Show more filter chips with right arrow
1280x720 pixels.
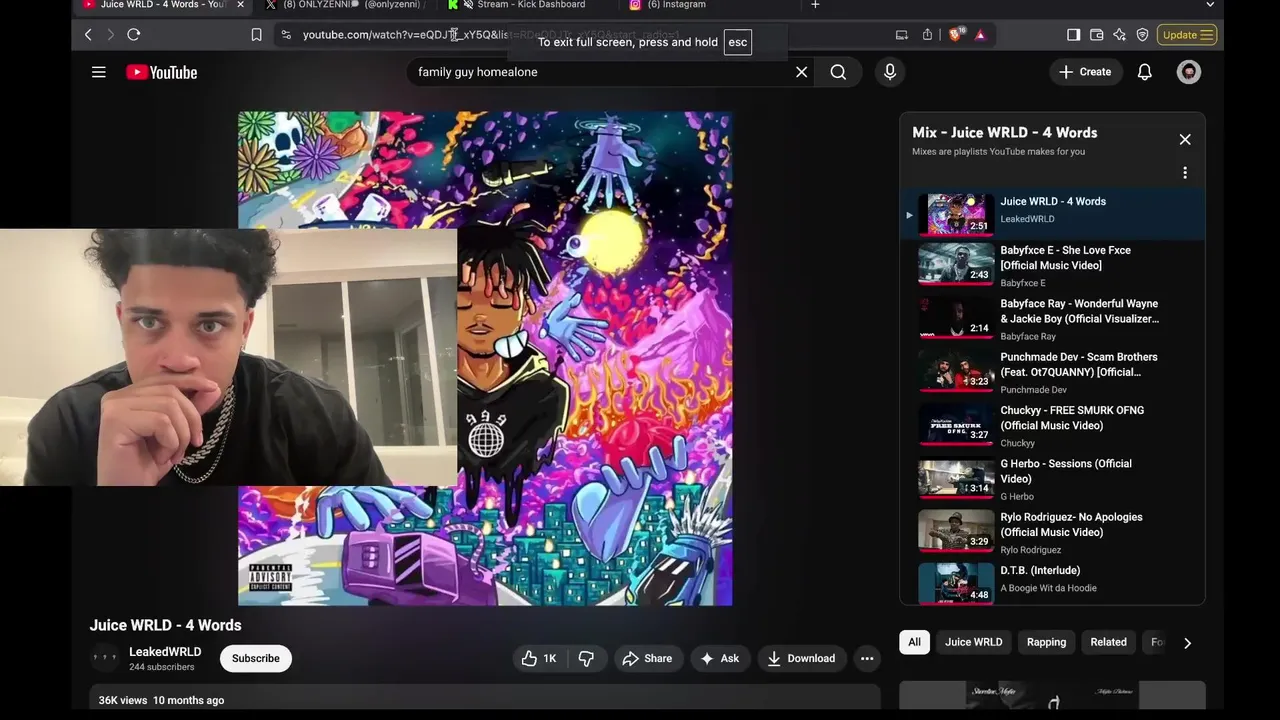coord(1187,643)
